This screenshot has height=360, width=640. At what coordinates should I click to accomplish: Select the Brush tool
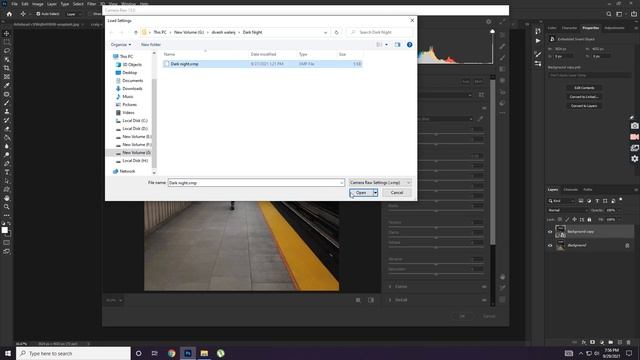pyautogui.click(x=7, y=103)
